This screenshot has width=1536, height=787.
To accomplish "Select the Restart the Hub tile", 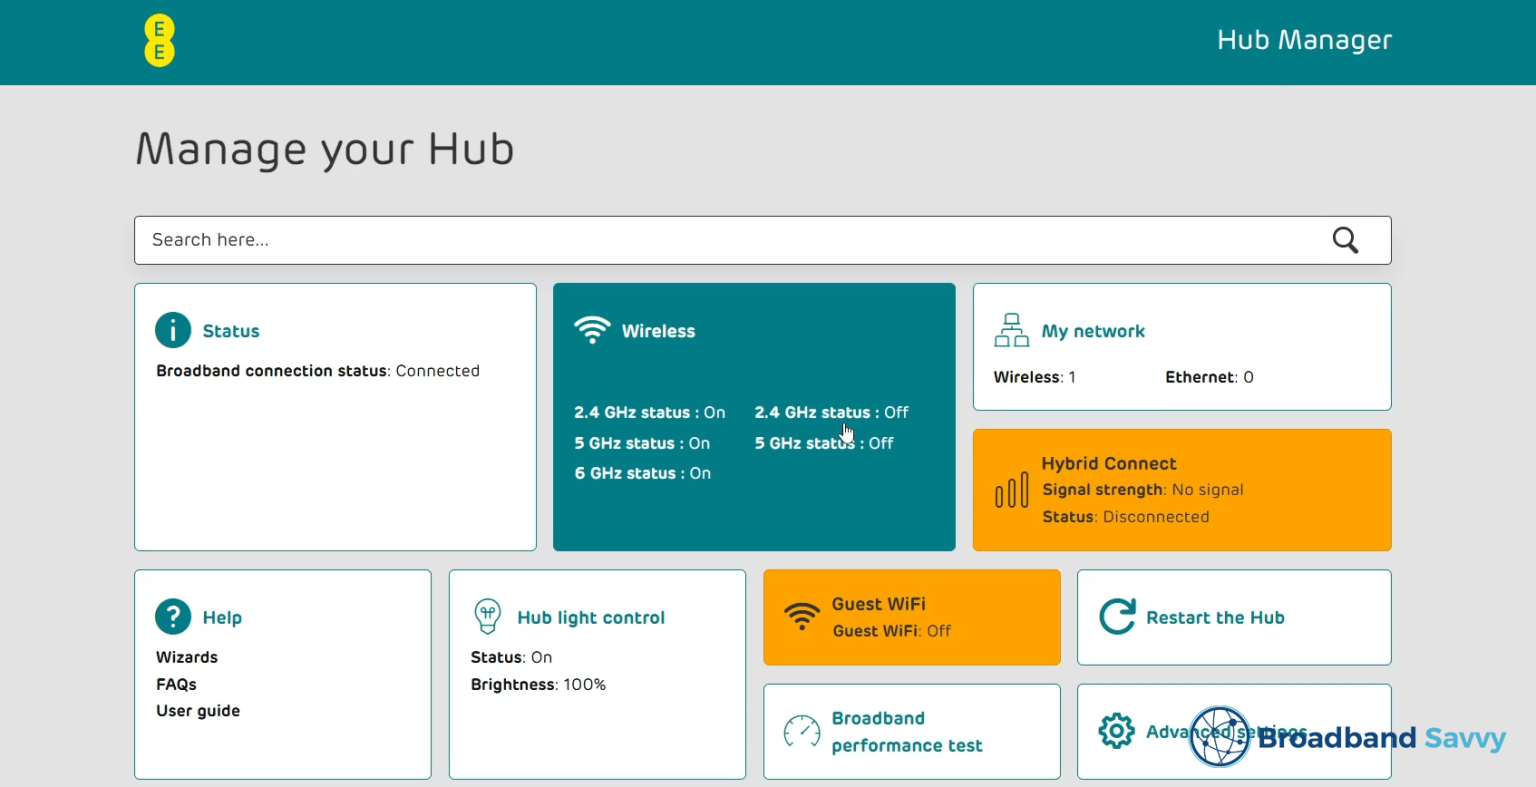I will tap(1233, 617).
